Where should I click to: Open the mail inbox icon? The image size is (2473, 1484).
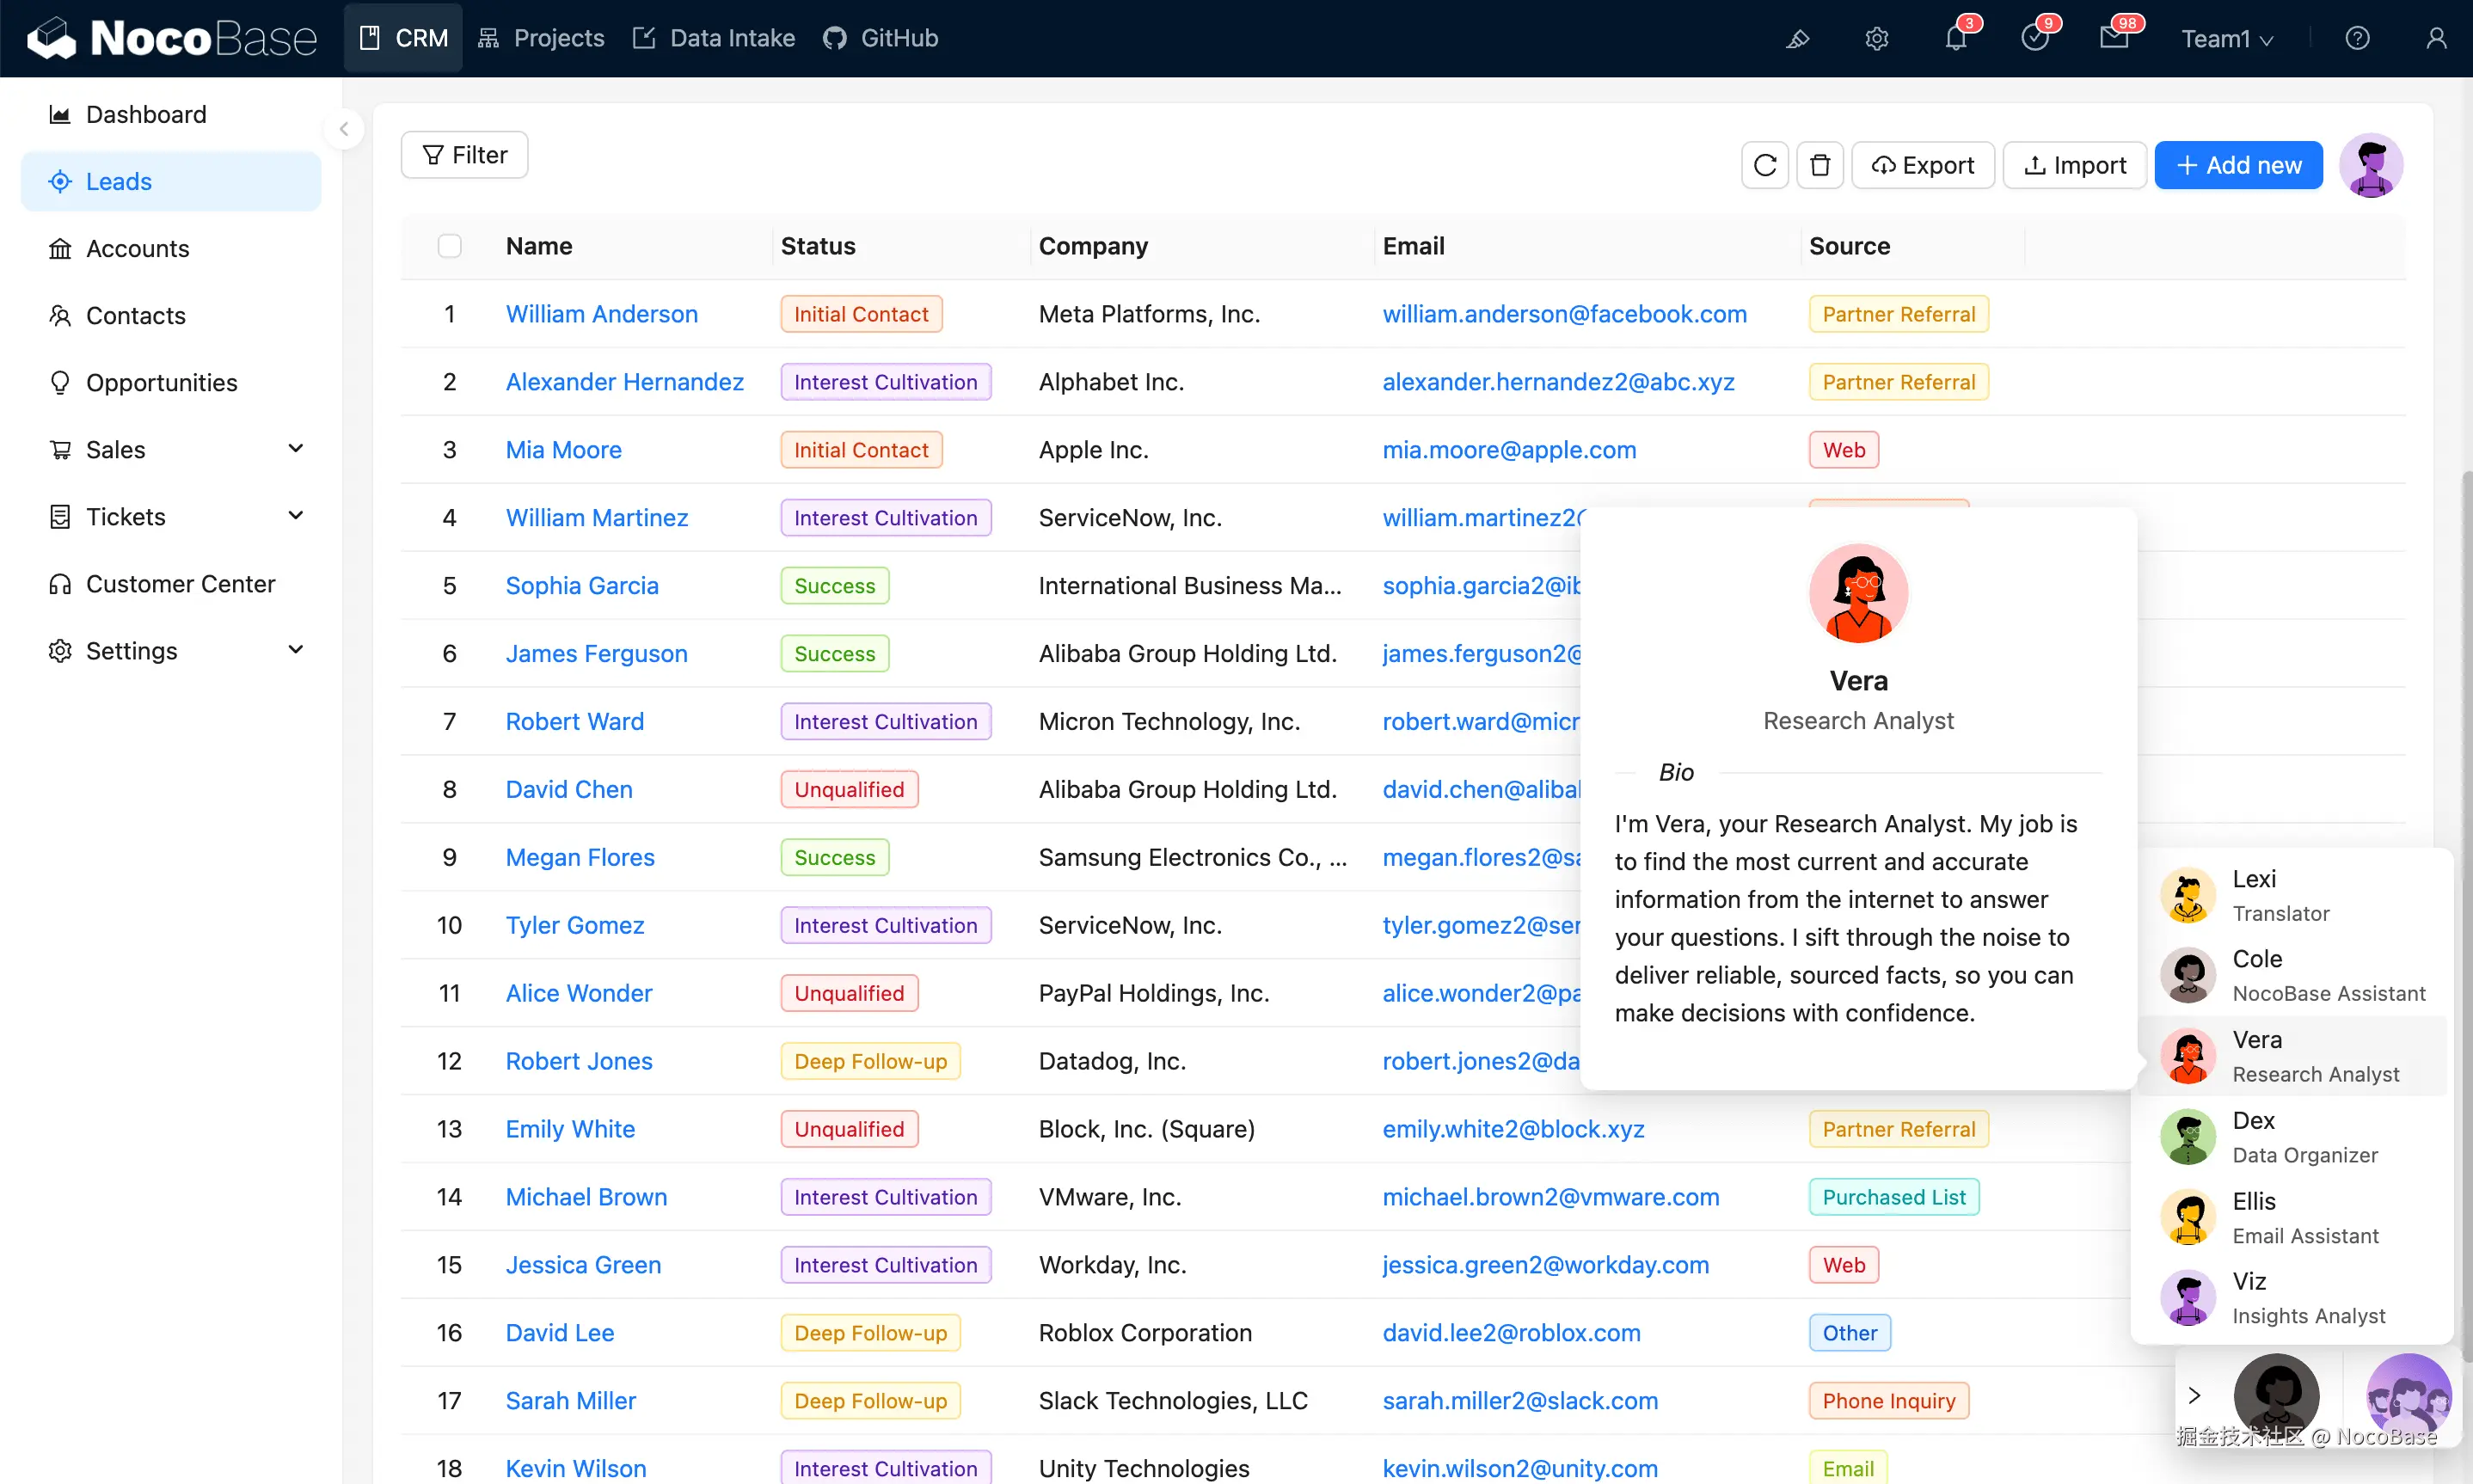(2113, 38)
